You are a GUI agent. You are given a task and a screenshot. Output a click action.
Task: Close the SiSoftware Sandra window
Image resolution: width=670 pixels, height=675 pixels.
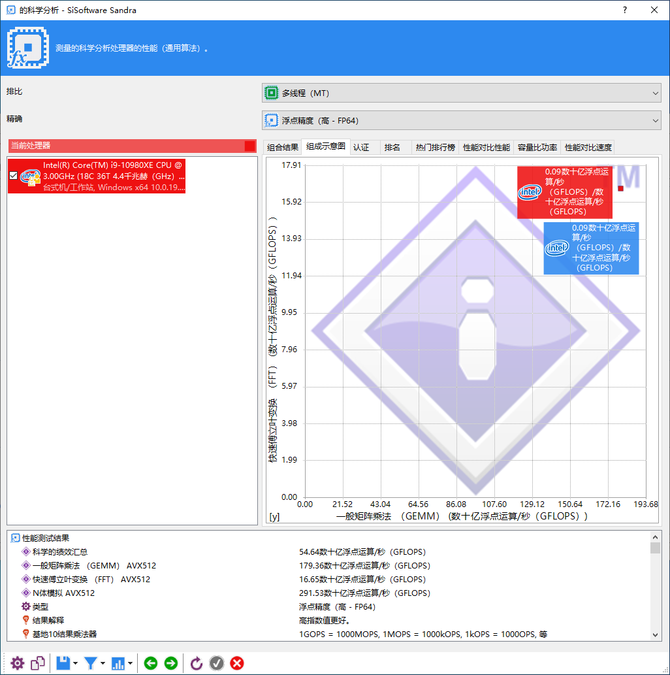(654, 10)
